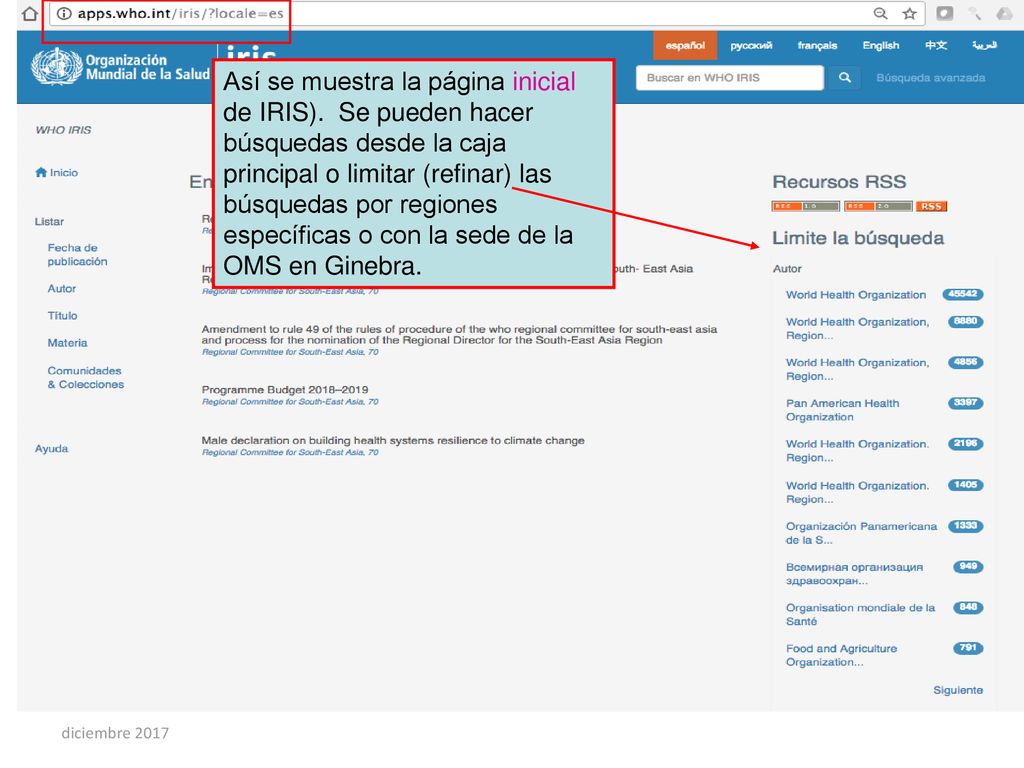Click the Buscar en WHO IRIS search field
Screen dimensions: 1024x768
729,78
